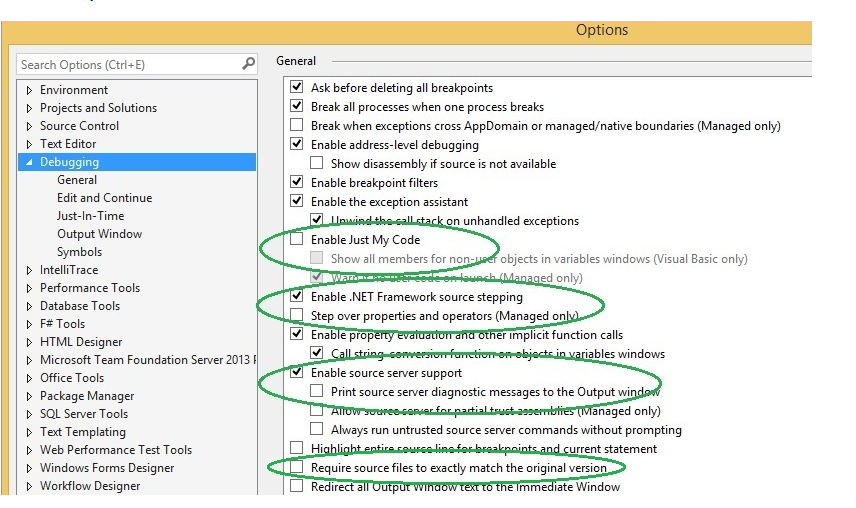
Task: Select the Environment tree item label
Action: 74,90
